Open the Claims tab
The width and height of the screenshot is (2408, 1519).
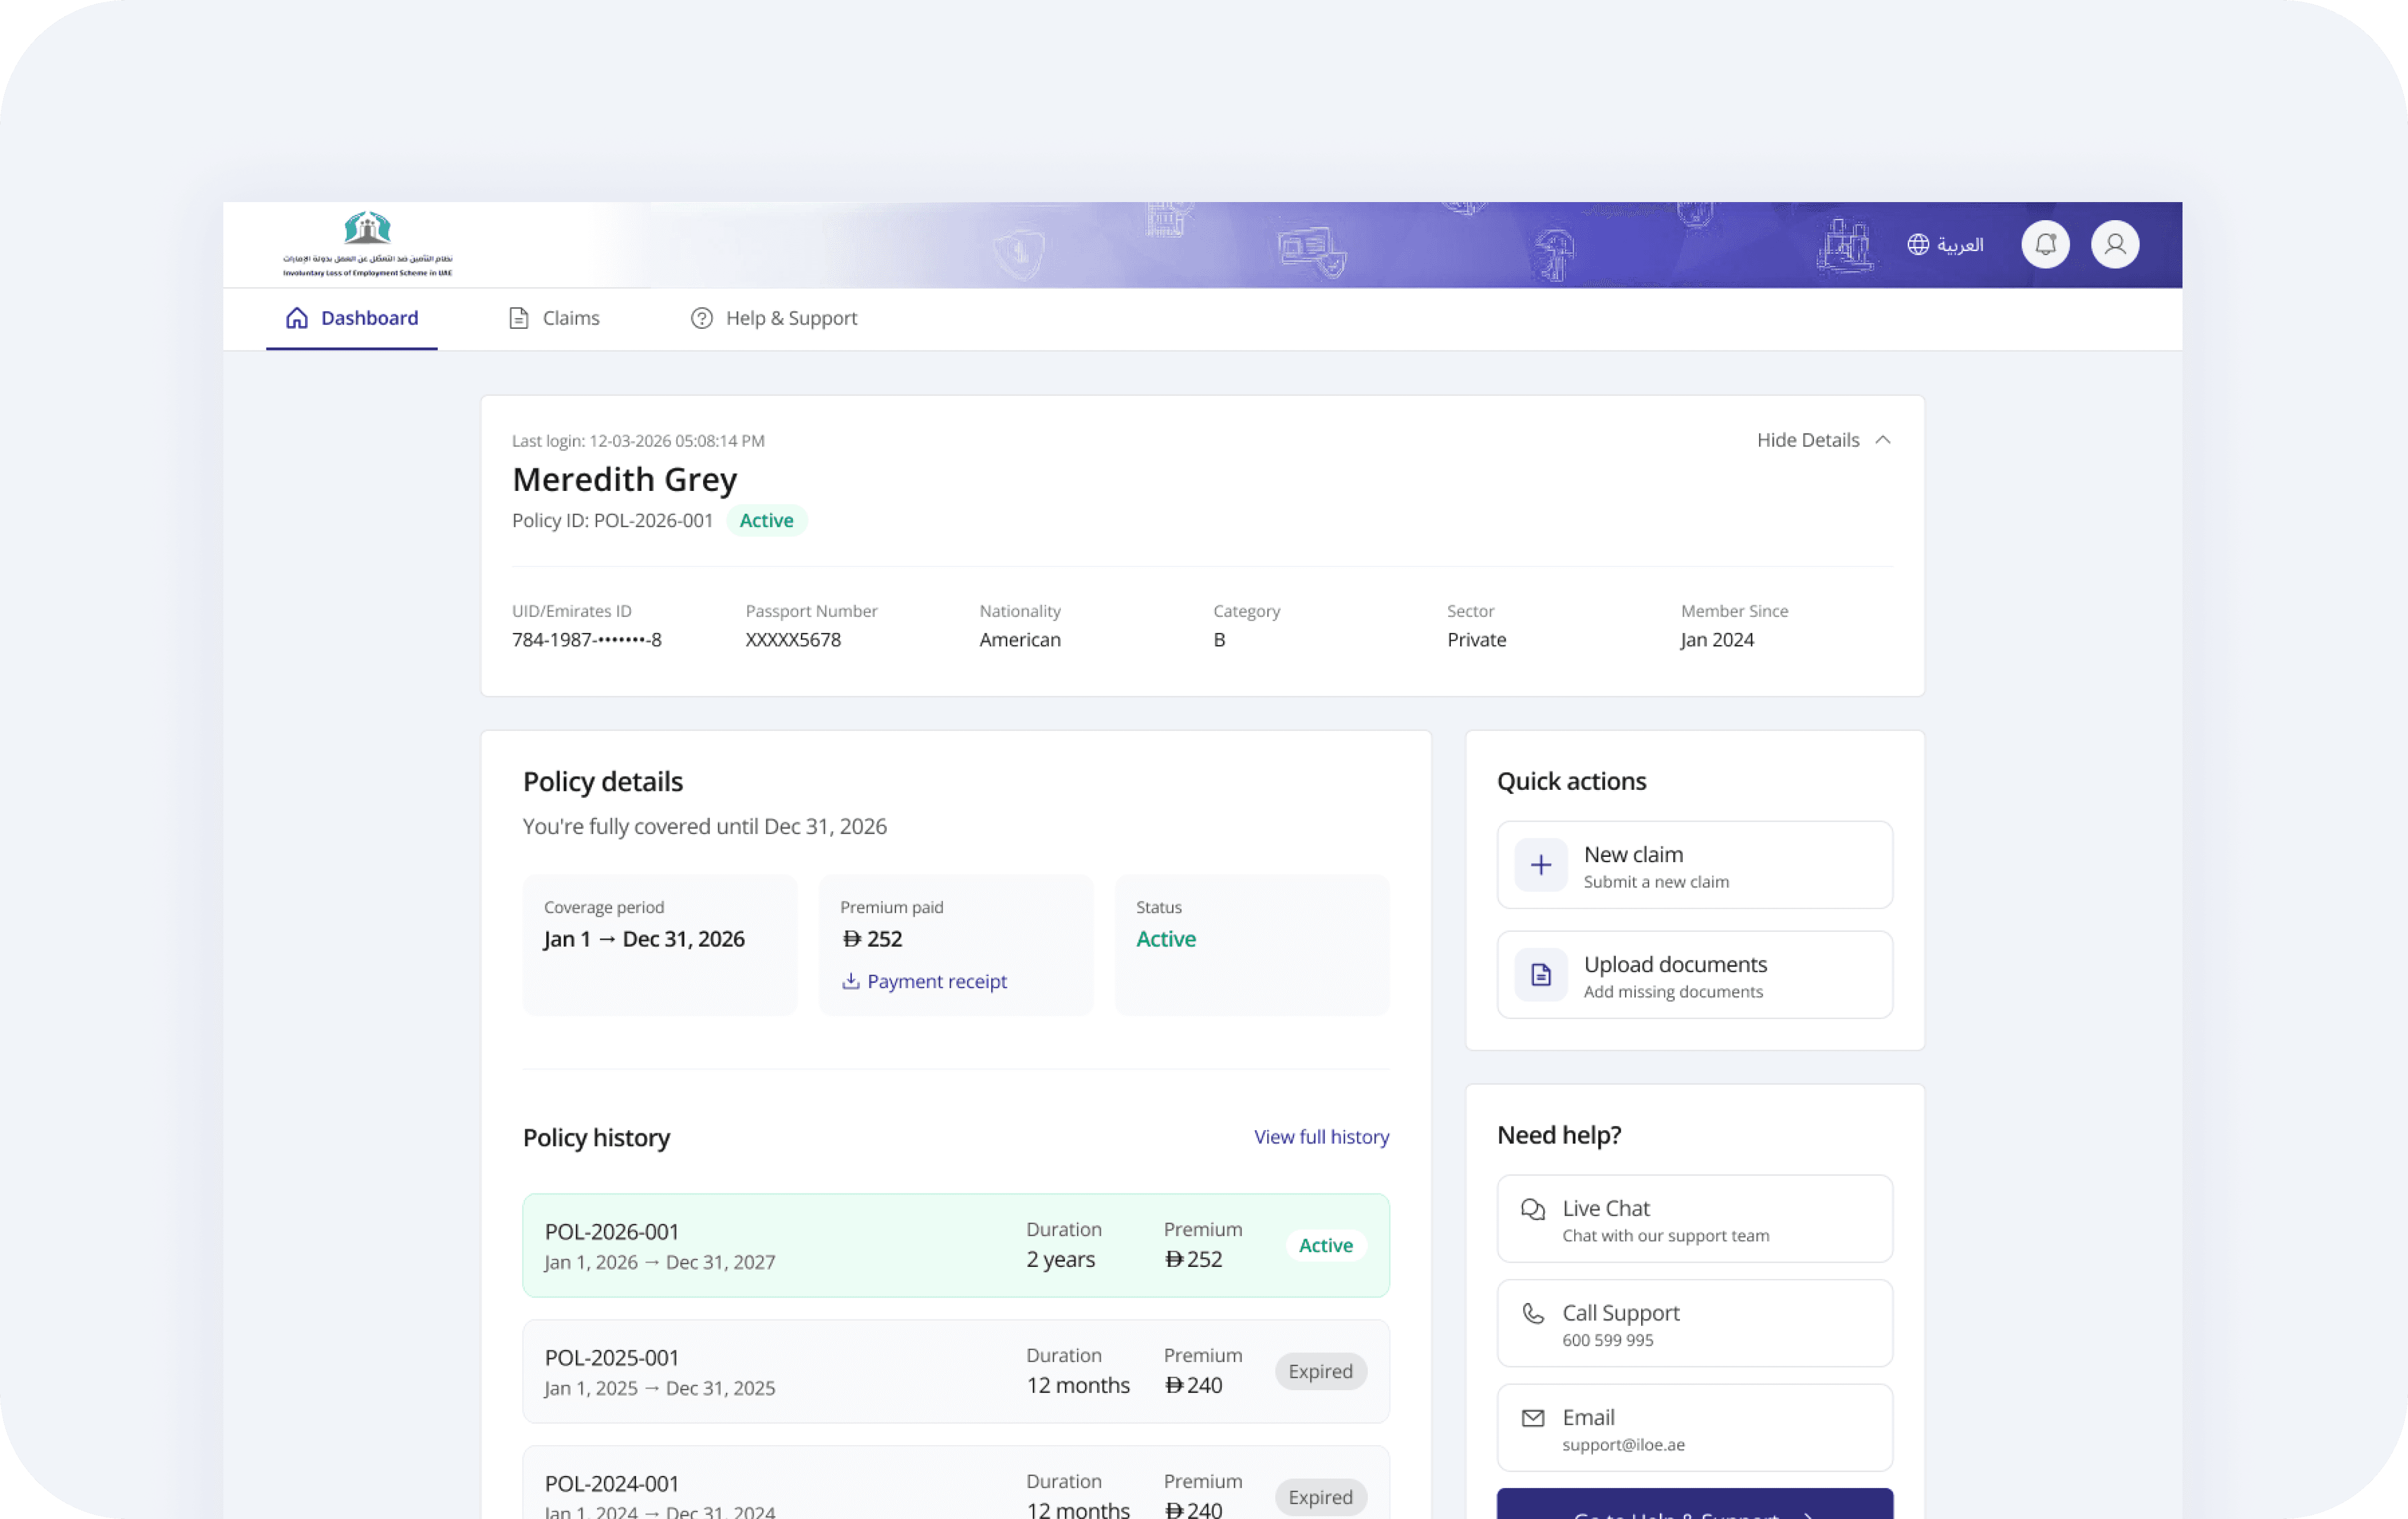coord(554,318)
